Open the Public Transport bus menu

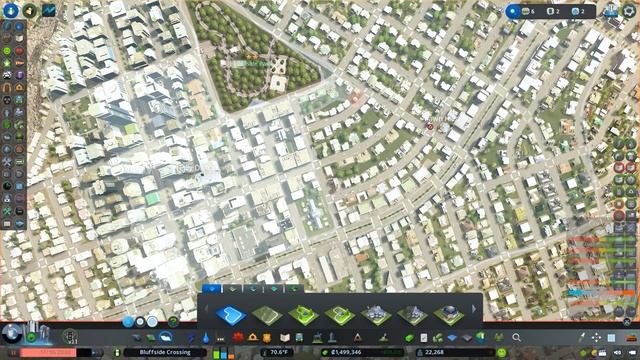[299, 338]
